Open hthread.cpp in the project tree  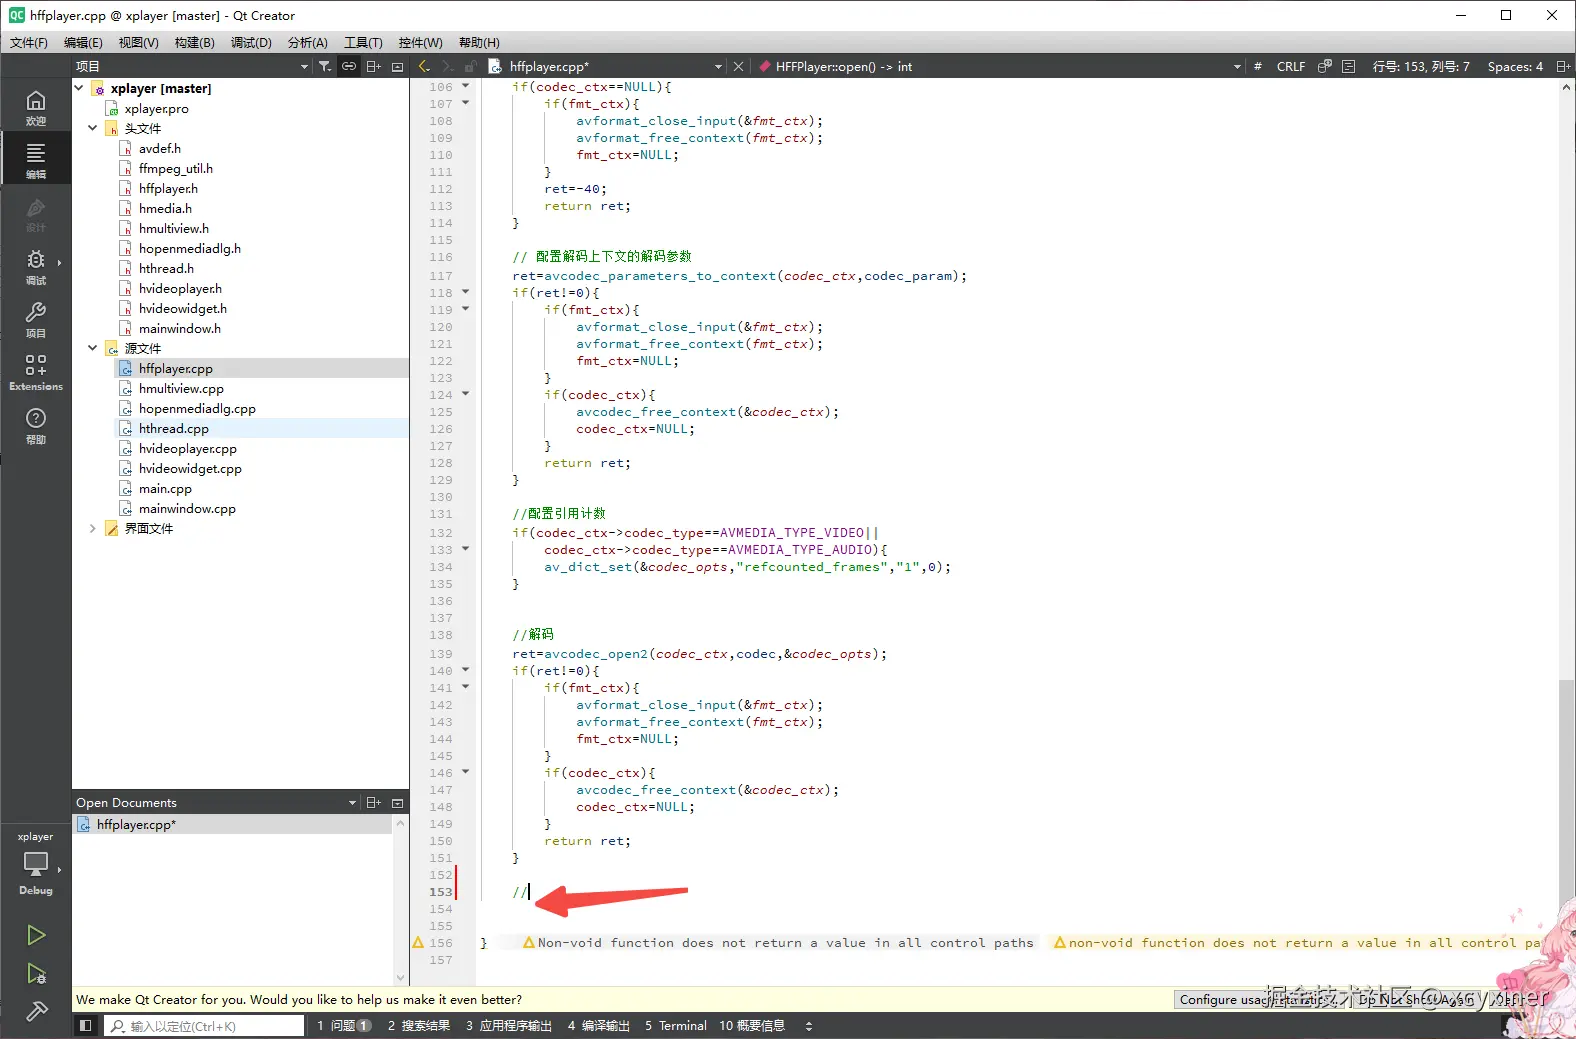pos(174,429)
